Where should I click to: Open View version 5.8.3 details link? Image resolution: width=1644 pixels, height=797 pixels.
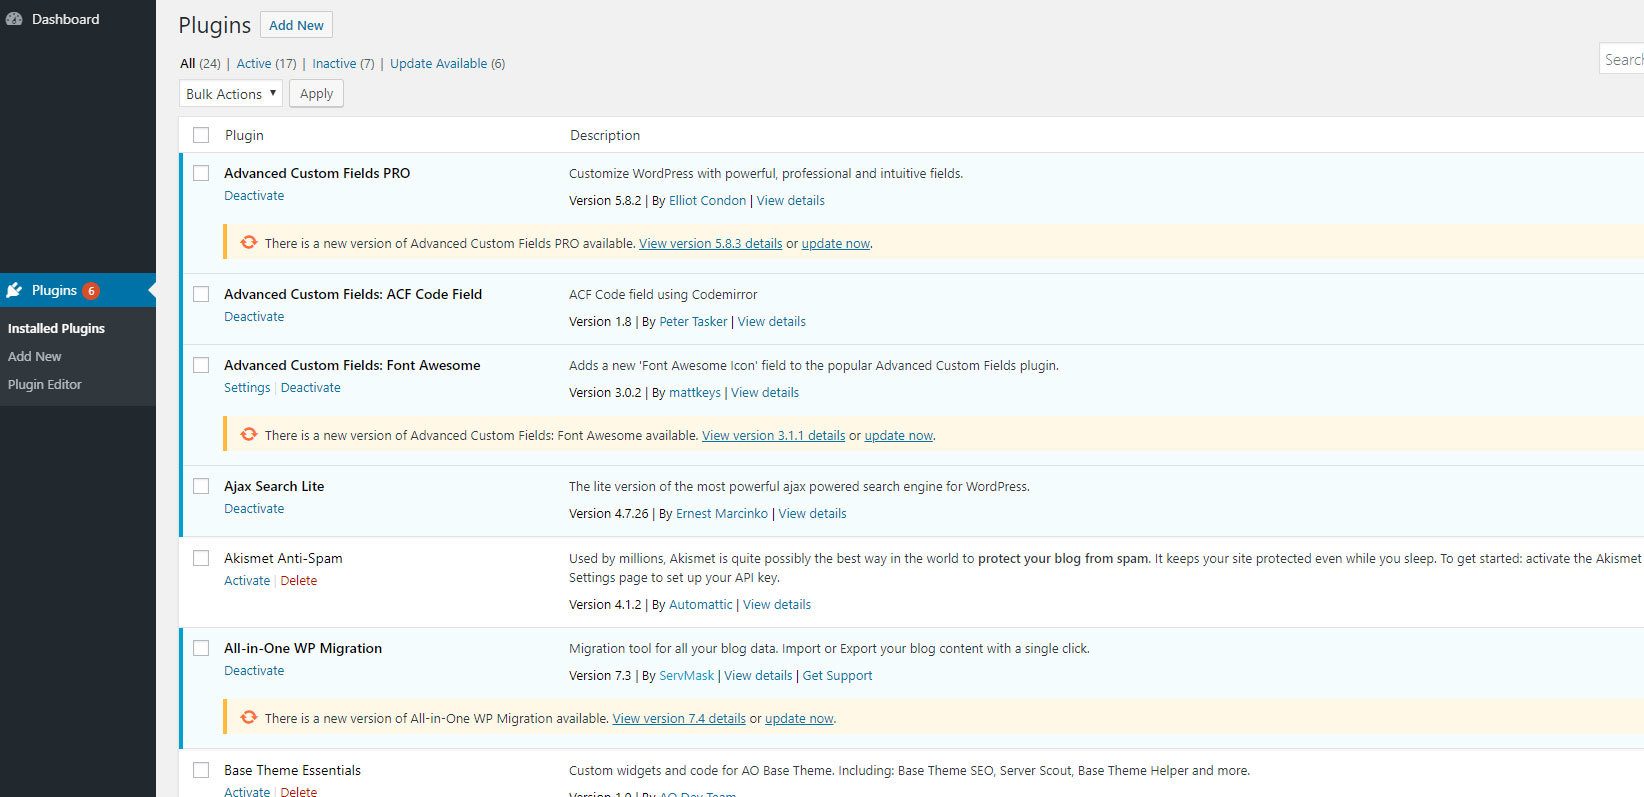711,244
